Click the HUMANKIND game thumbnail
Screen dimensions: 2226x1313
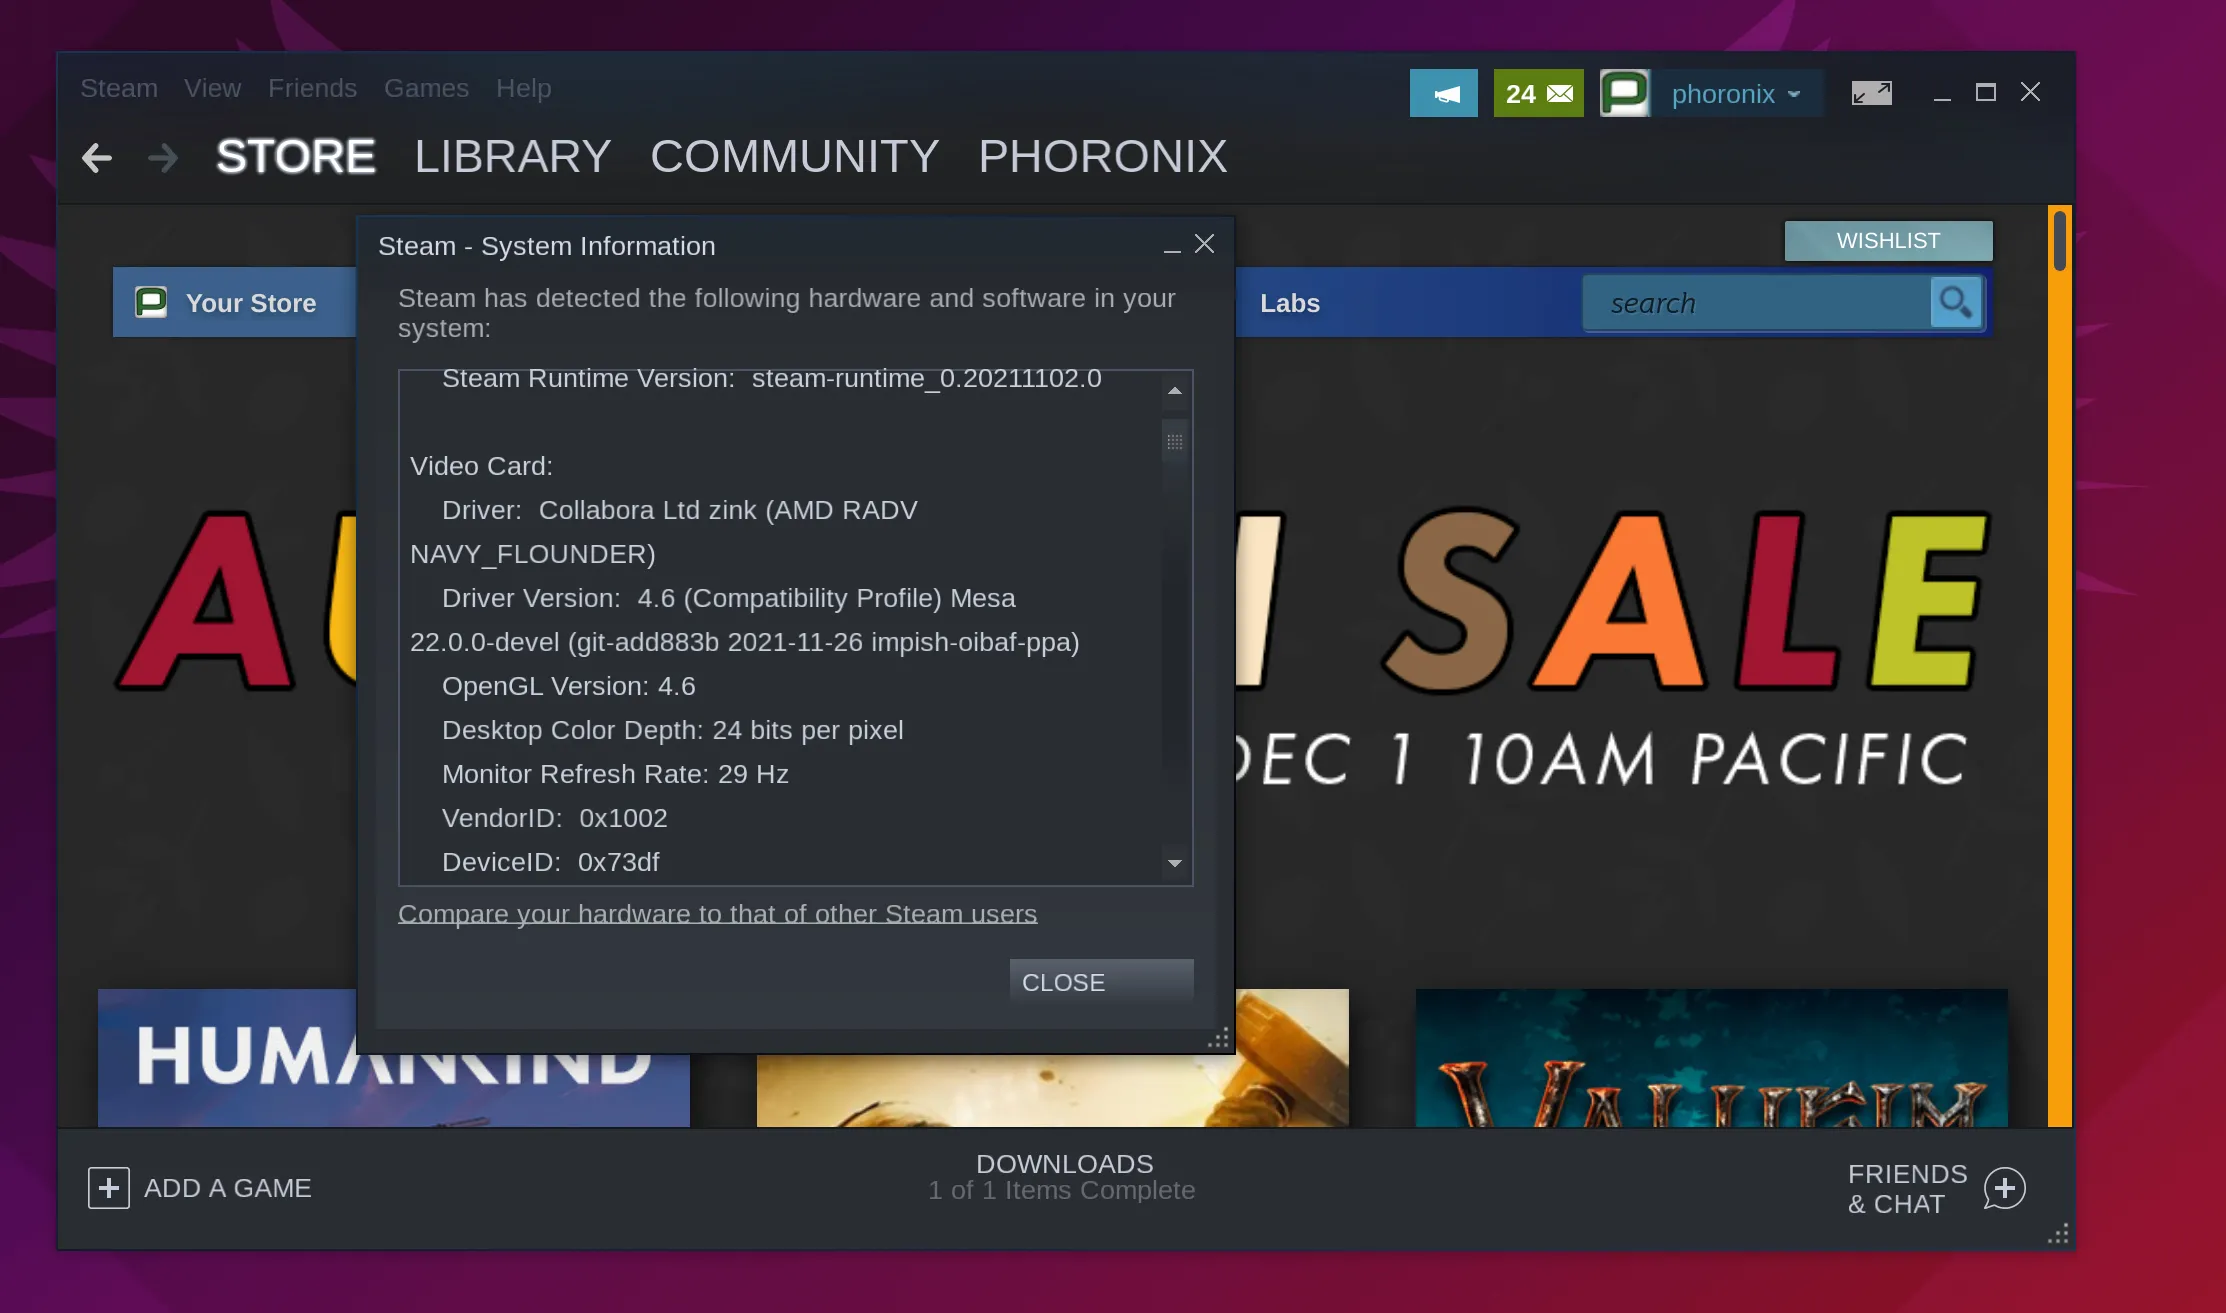pos(394,1058)
